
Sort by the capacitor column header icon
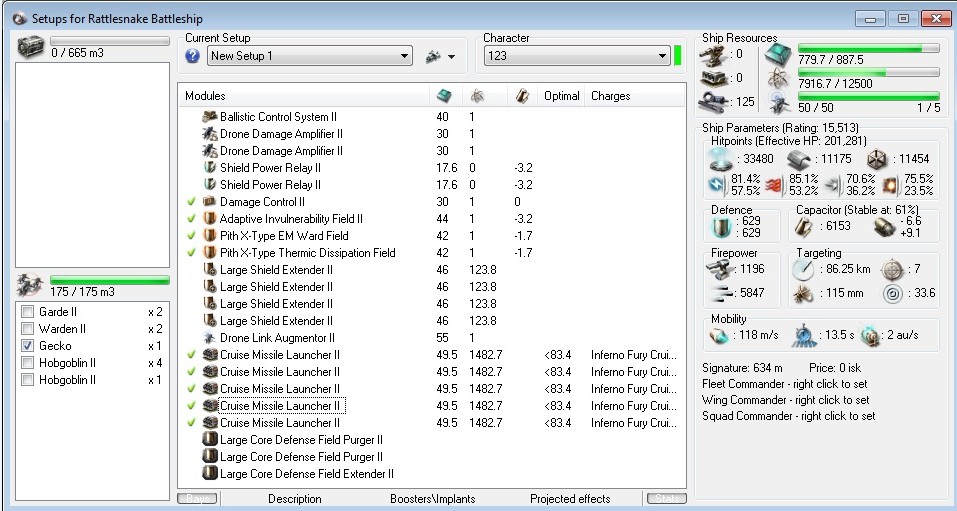[522, 96]
